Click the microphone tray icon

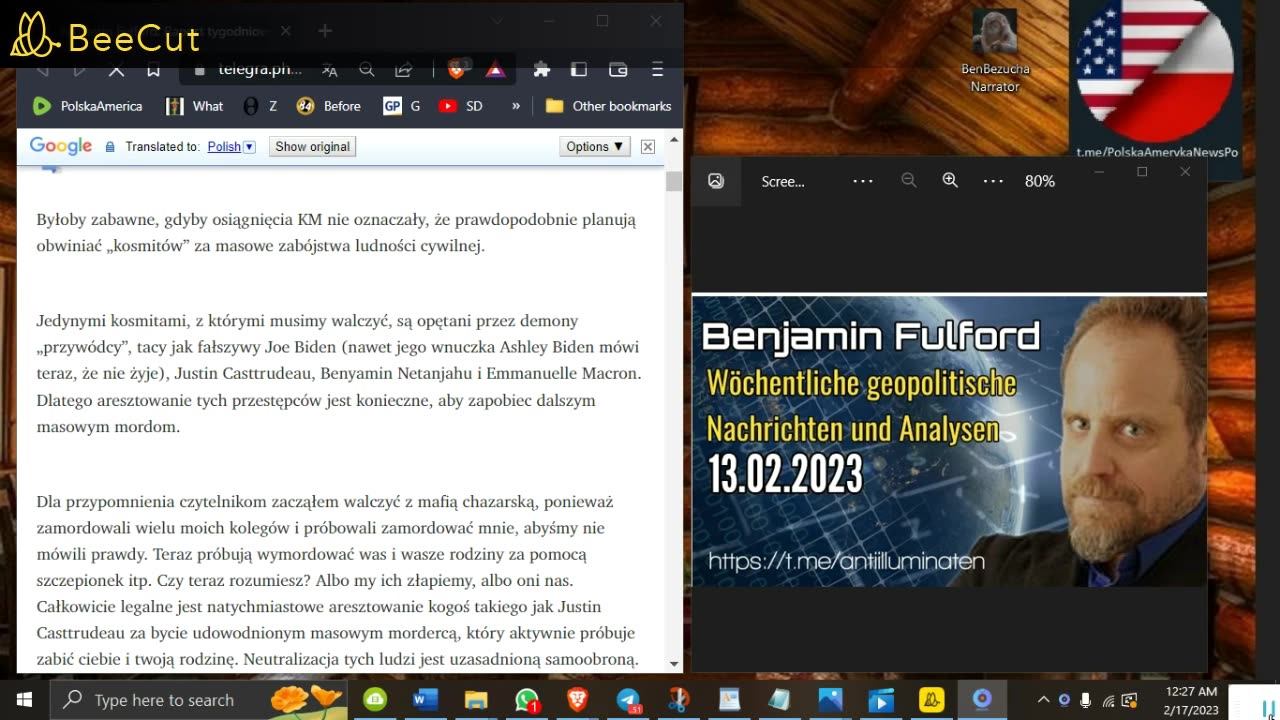pyautogui.click(x=1086, y=700)
